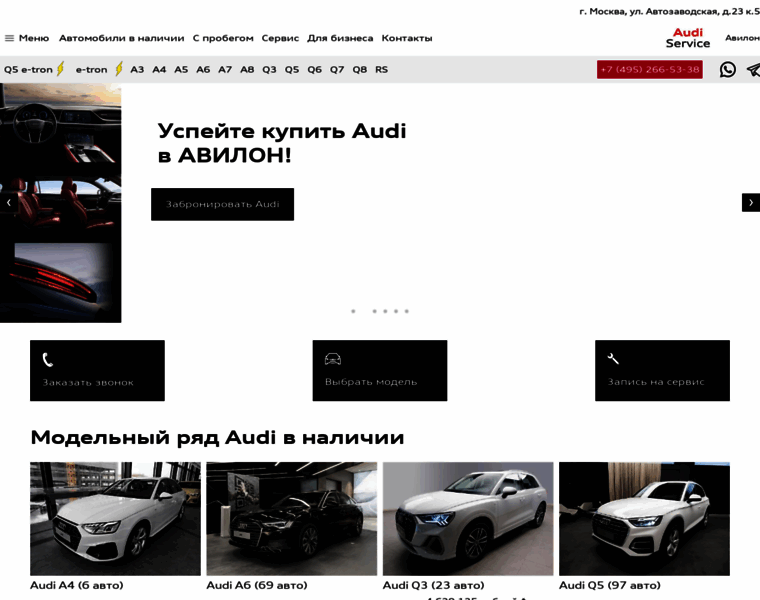This screenshot has width=760, height=600.
Task: Open Для бизнеса menu item
Action: 340,38
